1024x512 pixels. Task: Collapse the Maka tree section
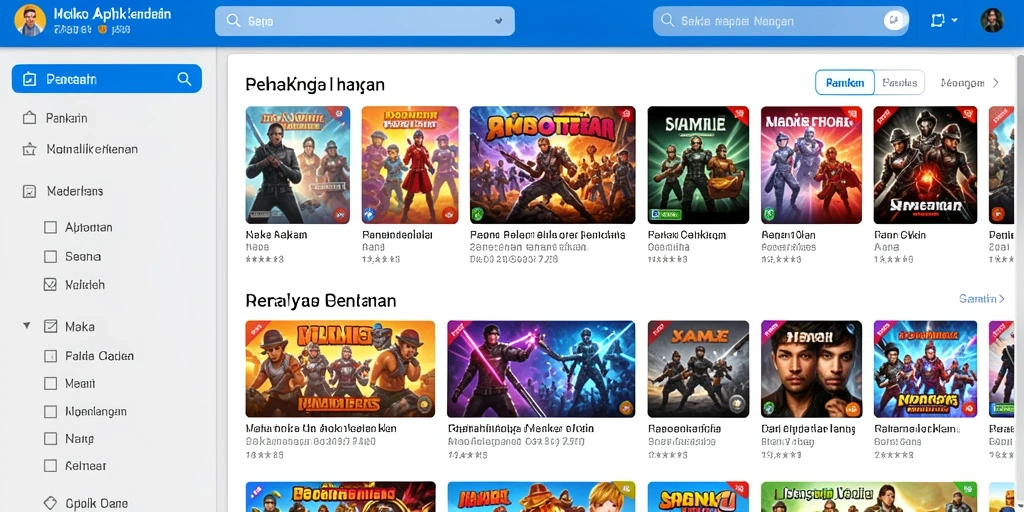pos(27,325)
